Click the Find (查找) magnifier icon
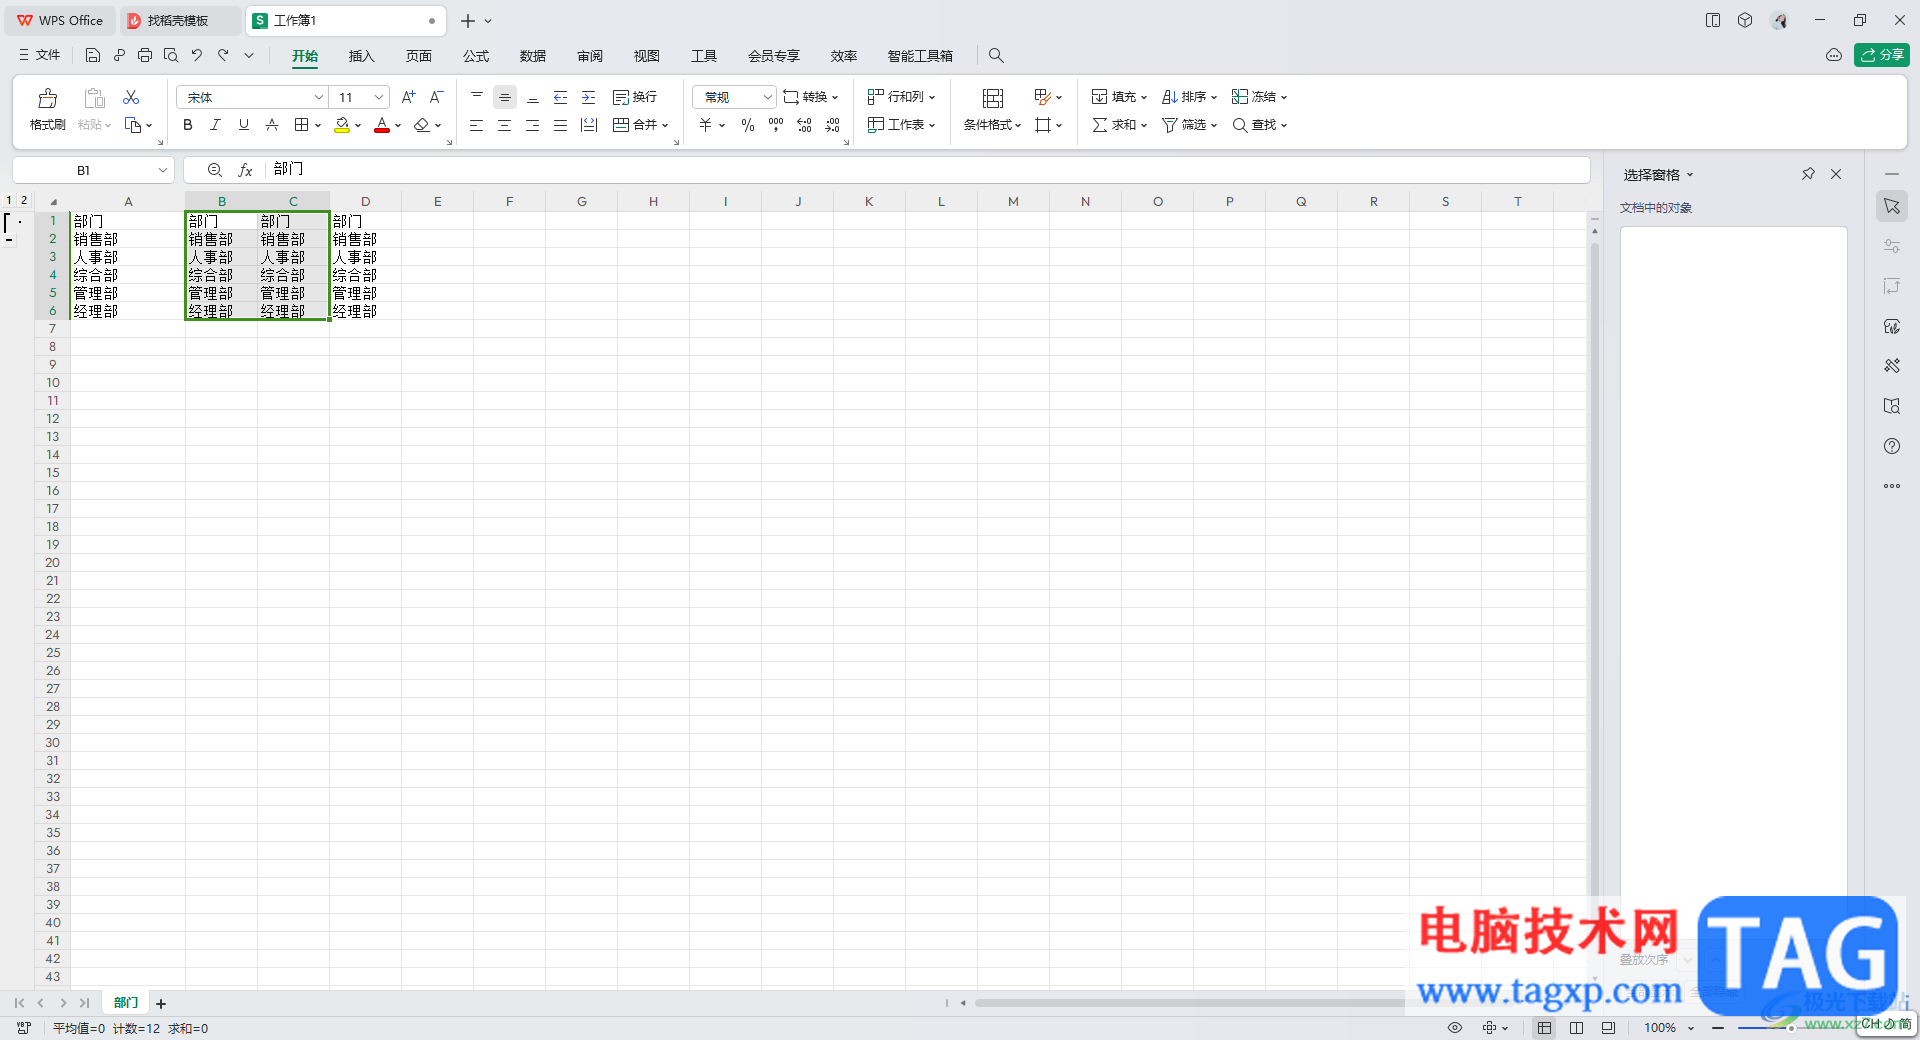This screenshot has width=1920, height=1040. coord(1240,125)
